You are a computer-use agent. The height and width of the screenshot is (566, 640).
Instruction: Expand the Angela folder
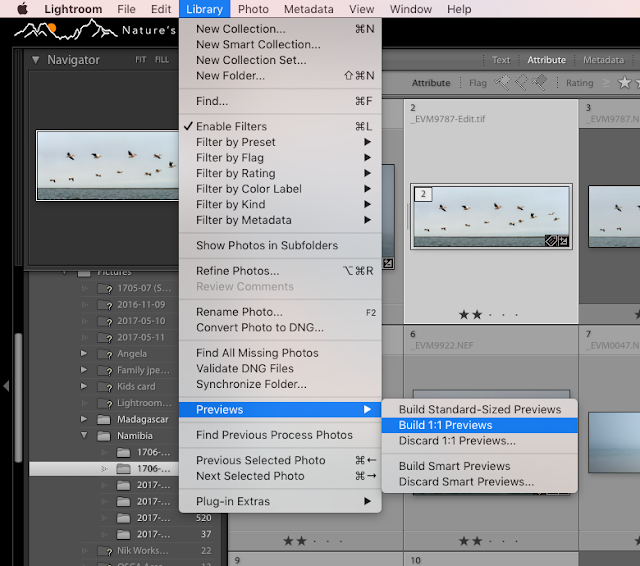coord(84,353)
